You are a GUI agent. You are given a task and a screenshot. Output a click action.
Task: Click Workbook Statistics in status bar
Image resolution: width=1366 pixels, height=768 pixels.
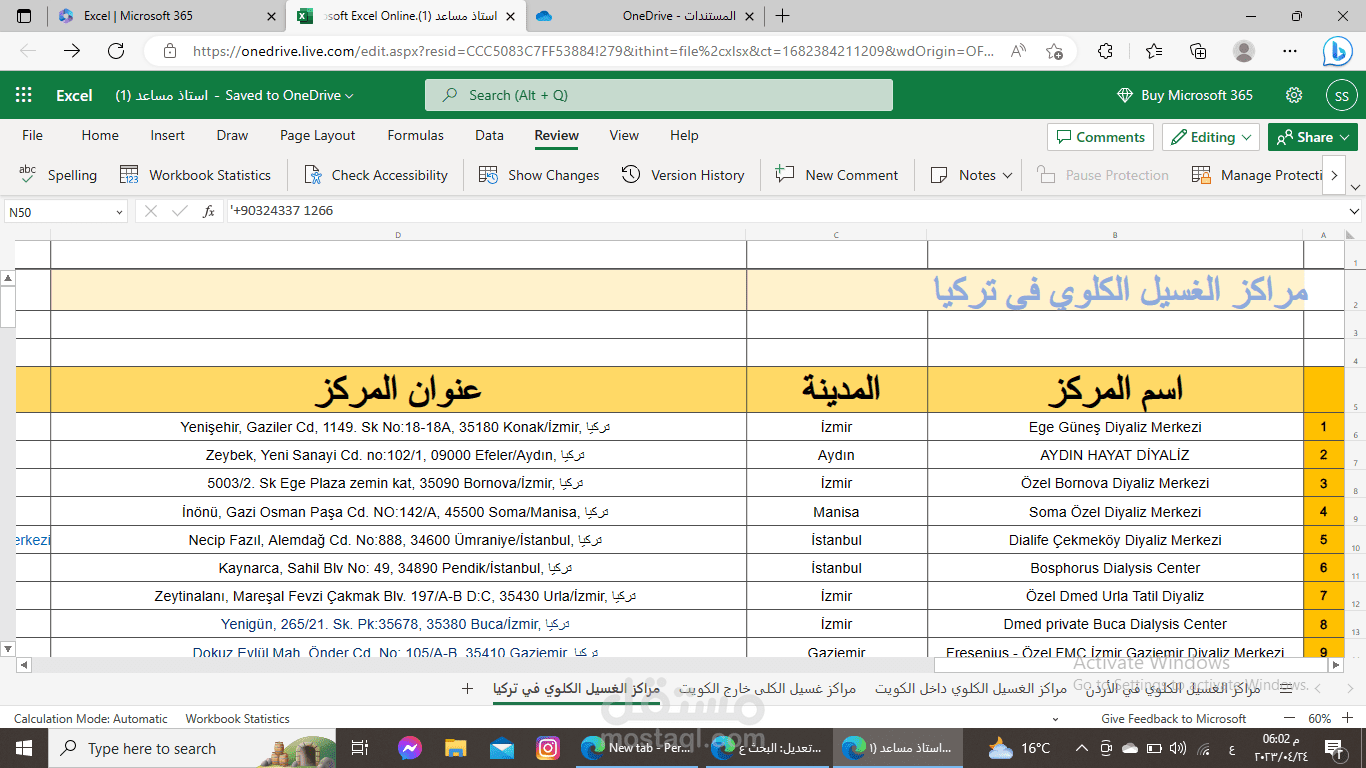(x=237, y=718)
